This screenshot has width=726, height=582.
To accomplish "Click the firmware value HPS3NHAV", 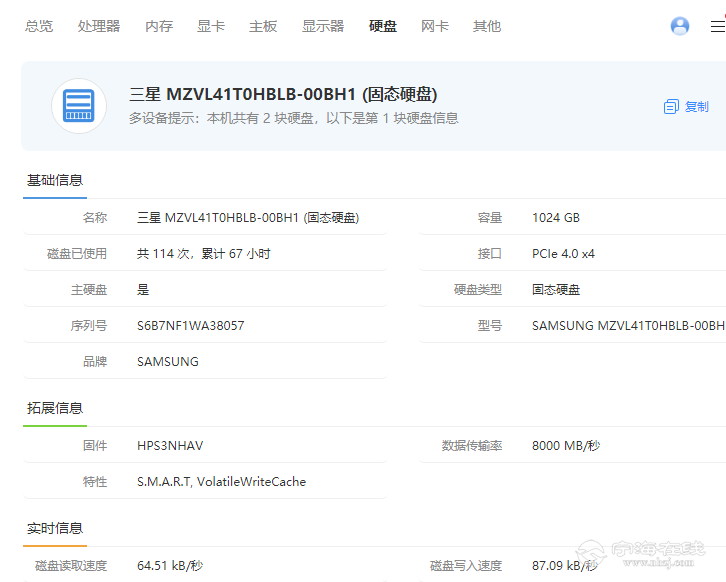I will coord(170,445).
